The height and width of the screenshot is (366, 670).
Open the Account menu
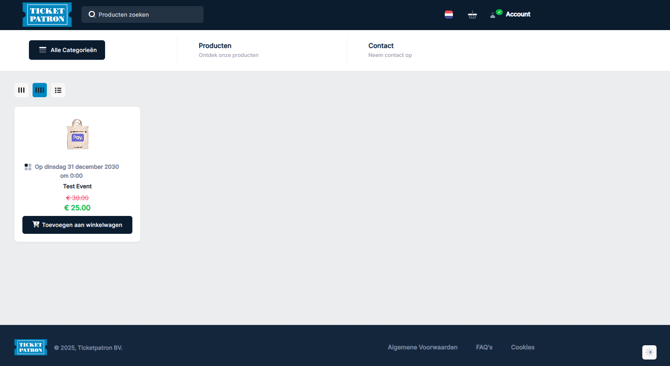click(510, 15)
